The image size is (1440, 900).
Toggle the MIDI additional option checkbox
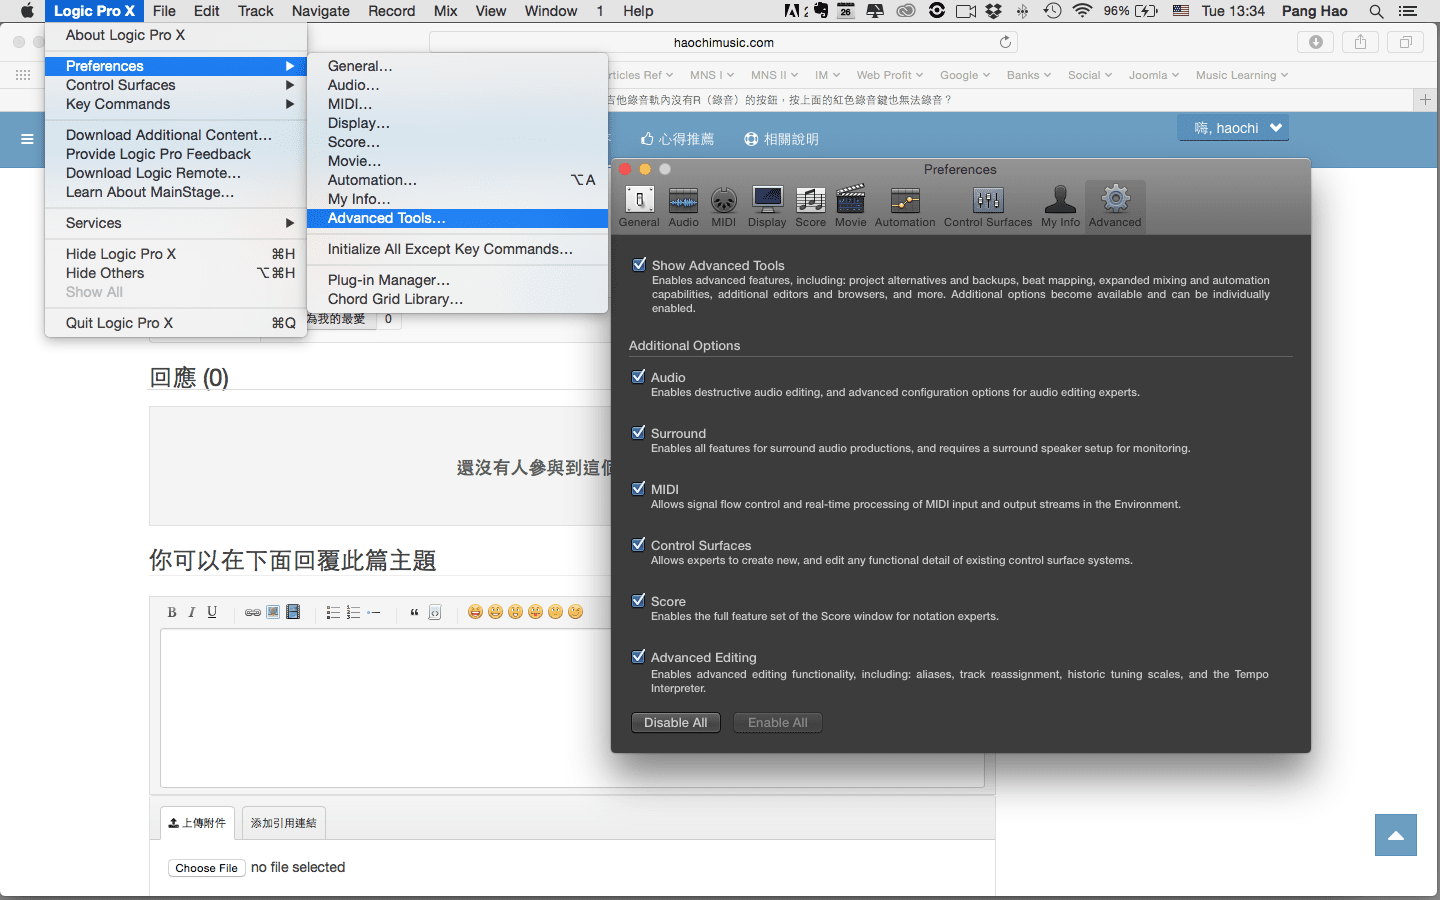click(x=638, y=489)
